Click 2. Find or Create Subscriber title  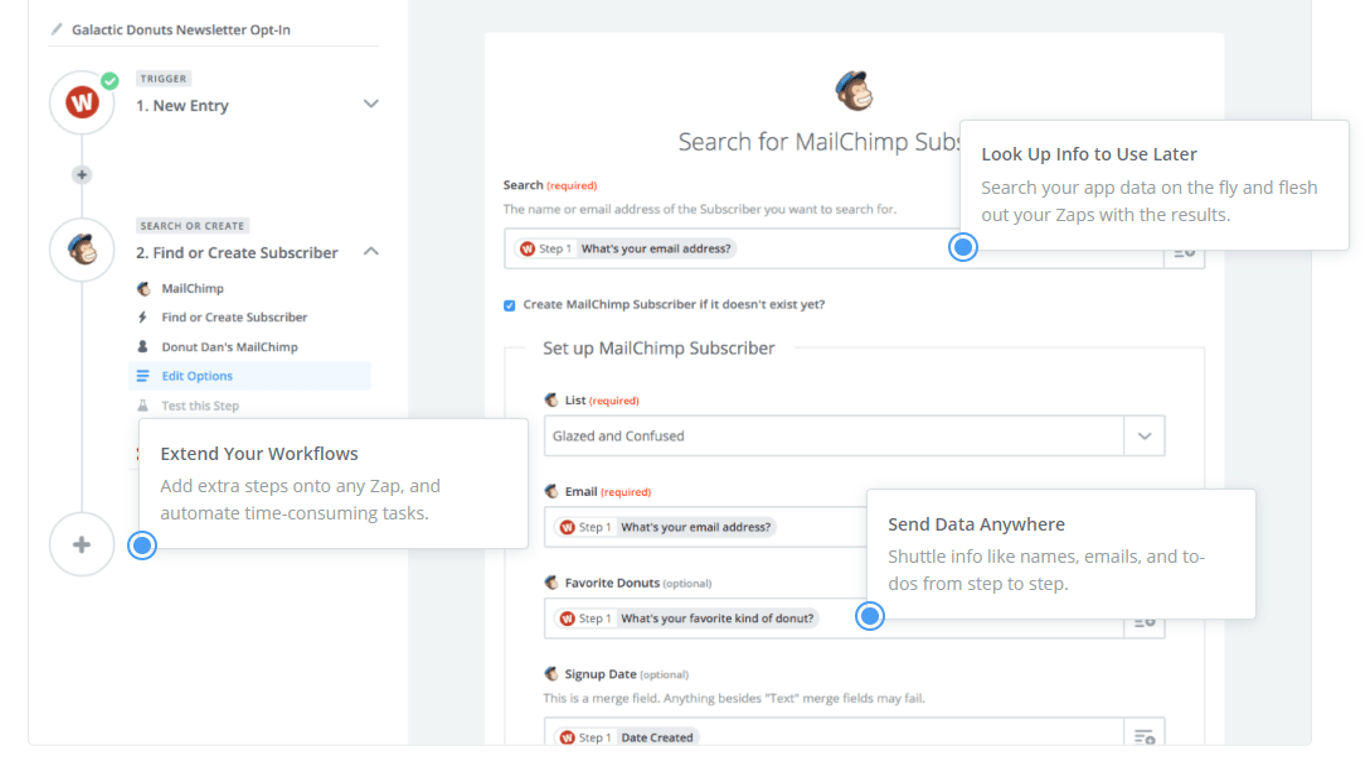pos(237,253)
